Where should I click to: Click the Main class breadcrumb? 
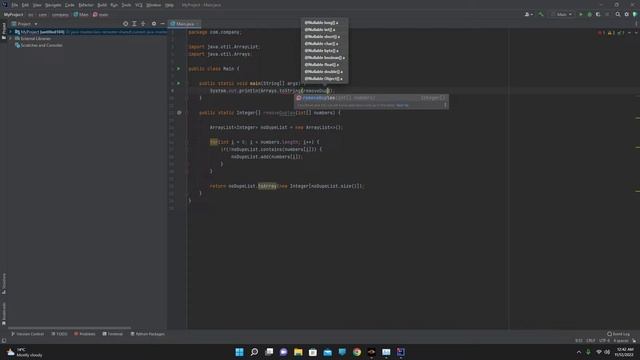81,14
